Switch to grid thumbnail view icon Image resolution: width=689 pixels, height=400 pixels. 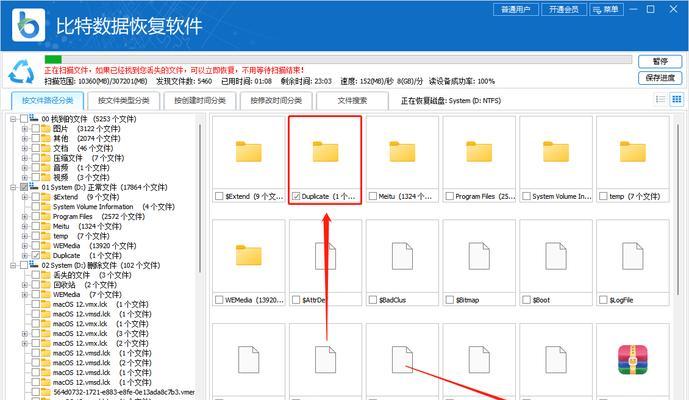pos(677,99)
